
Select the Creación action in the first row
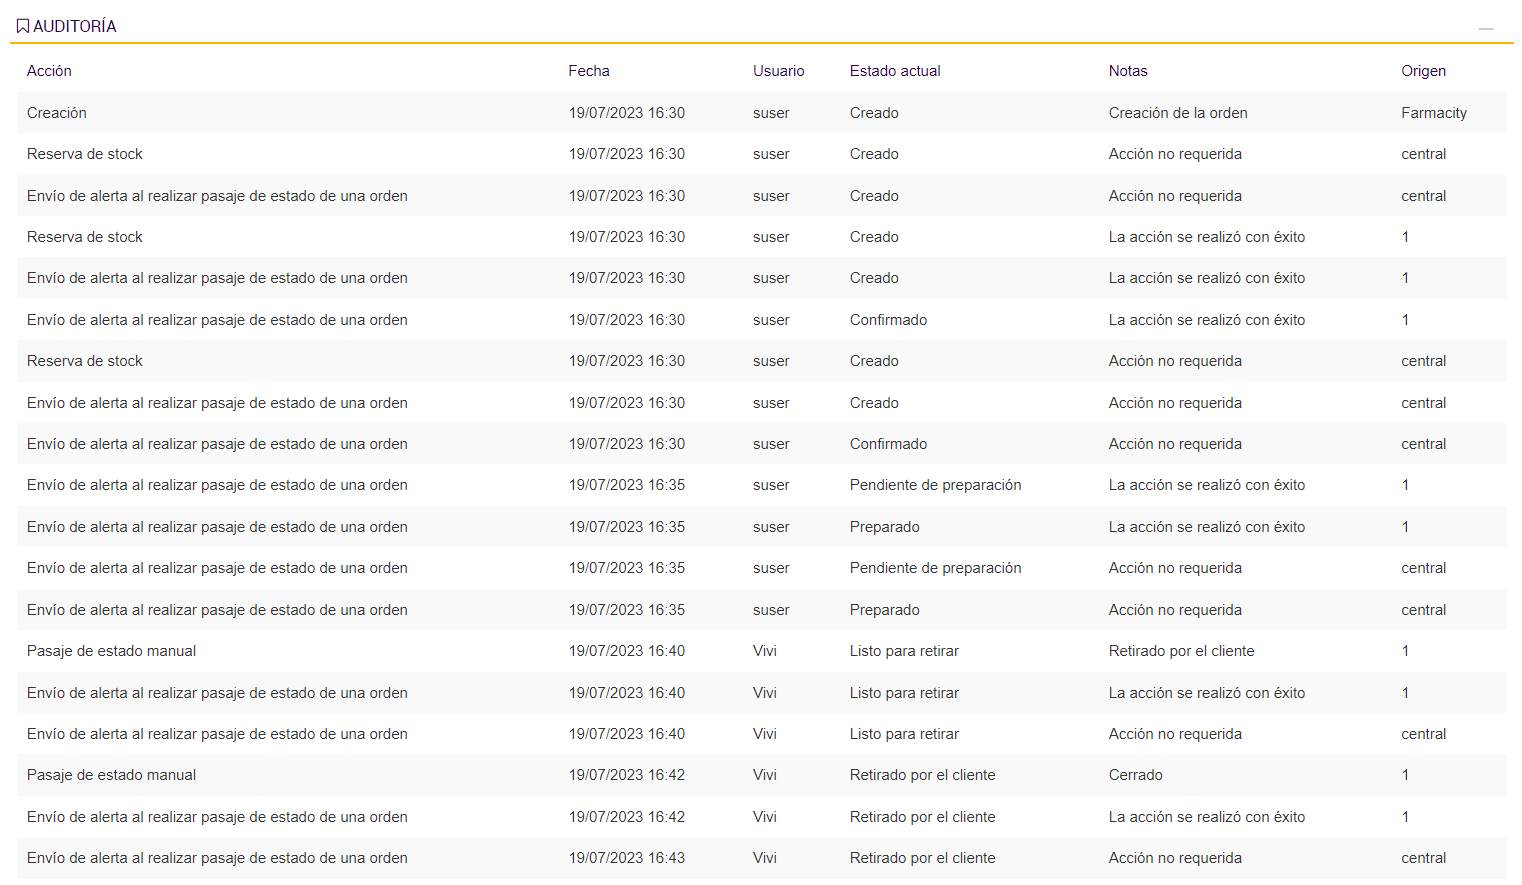(57, 113)
